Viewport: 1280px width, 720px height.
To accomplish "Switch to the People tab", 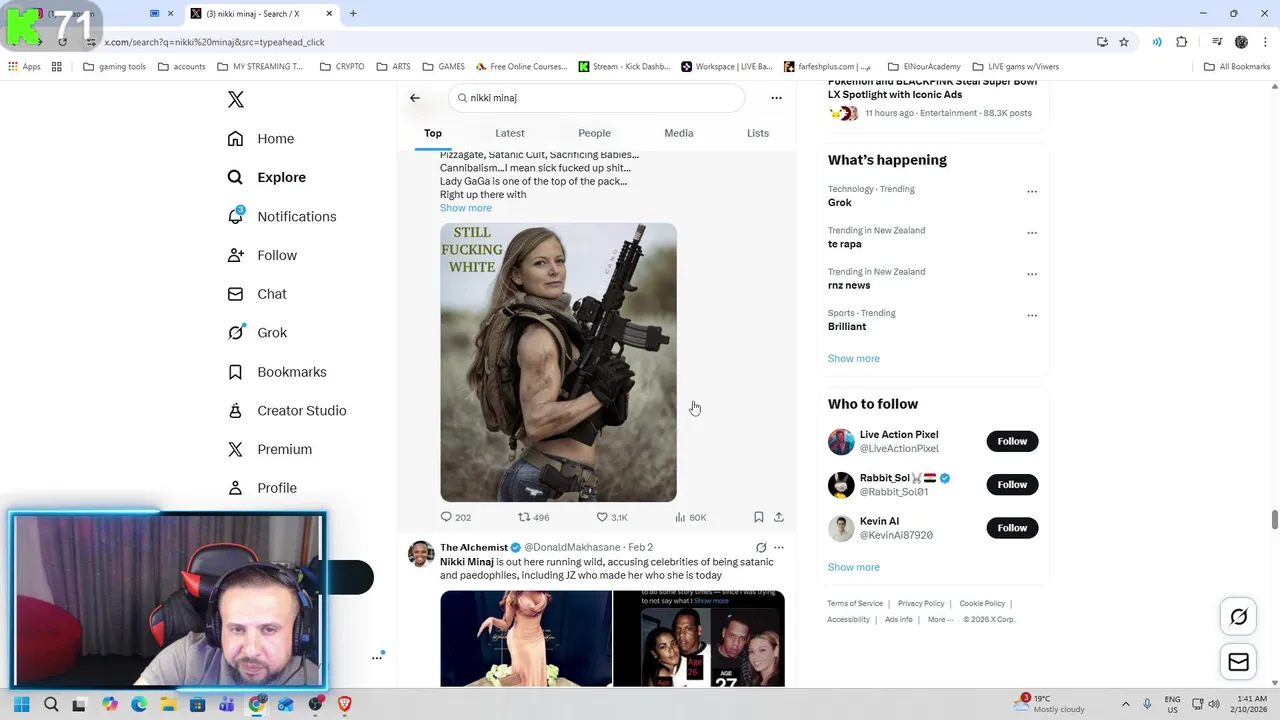I will (594, 133).
